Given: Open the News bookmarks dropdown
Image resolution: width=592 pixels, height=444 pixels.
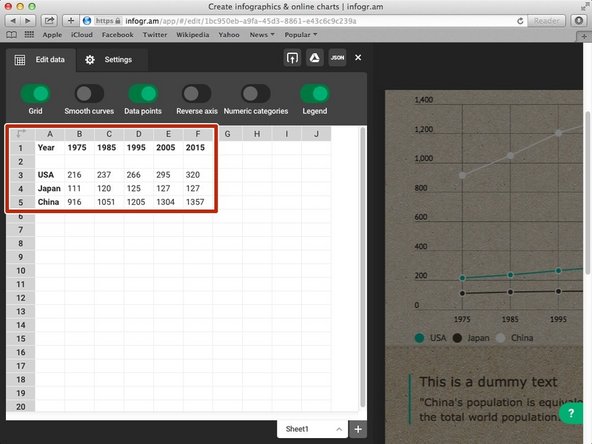Looking at the screenshot, I should click(x=262, y=35).
